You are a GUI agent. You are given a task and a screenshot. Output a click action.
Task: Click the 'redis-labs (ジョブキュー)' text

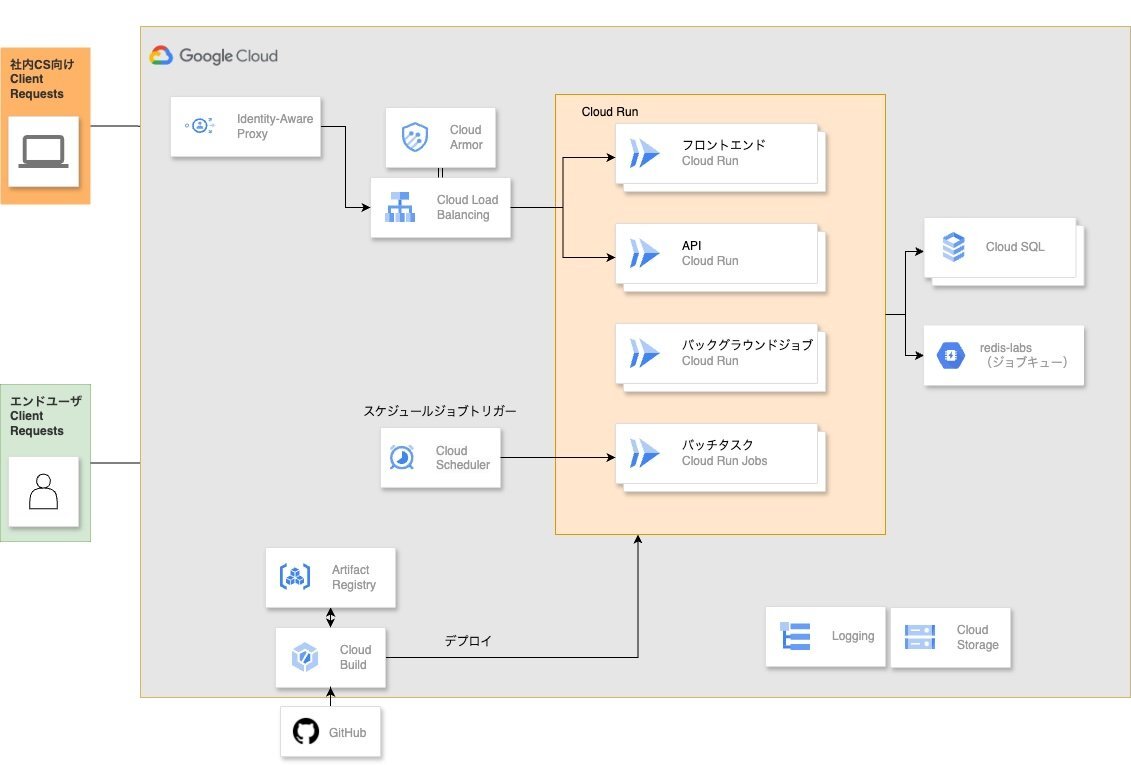pos(1024,355)
